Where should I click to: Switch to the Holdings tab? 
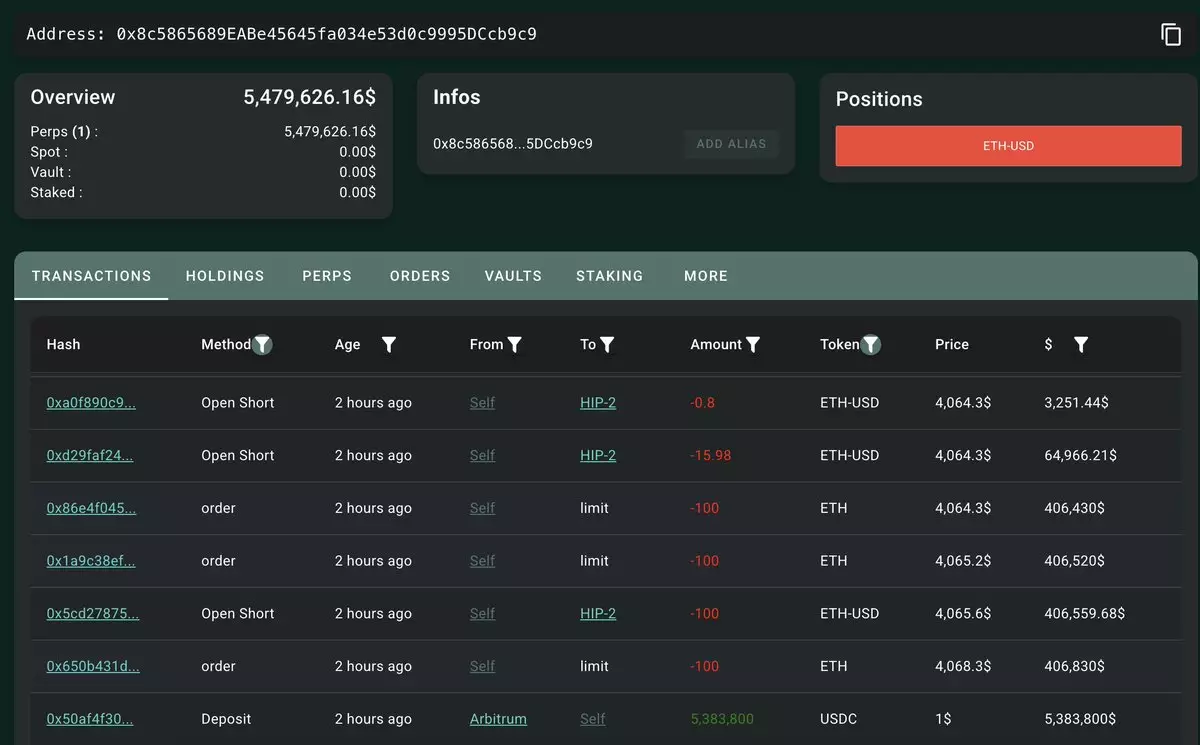[x=225, y=276]
